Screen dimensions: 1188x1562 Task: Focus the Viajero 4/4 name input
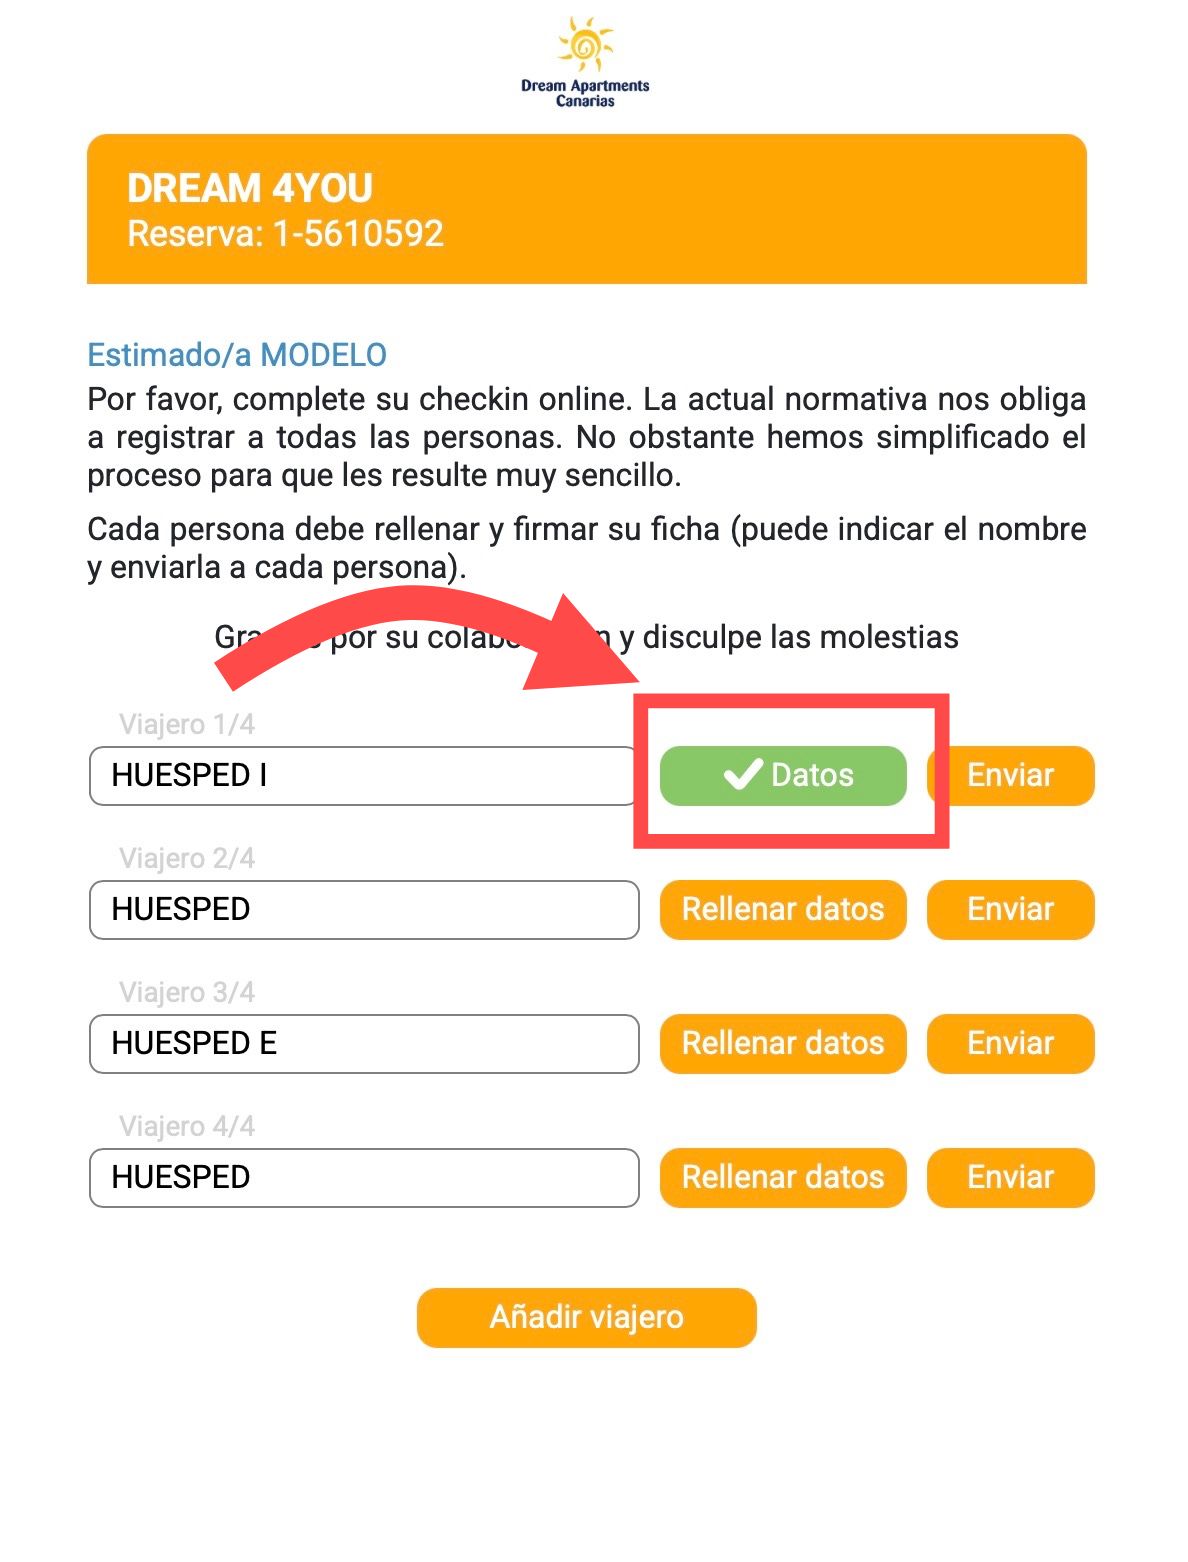point(363,1178)
